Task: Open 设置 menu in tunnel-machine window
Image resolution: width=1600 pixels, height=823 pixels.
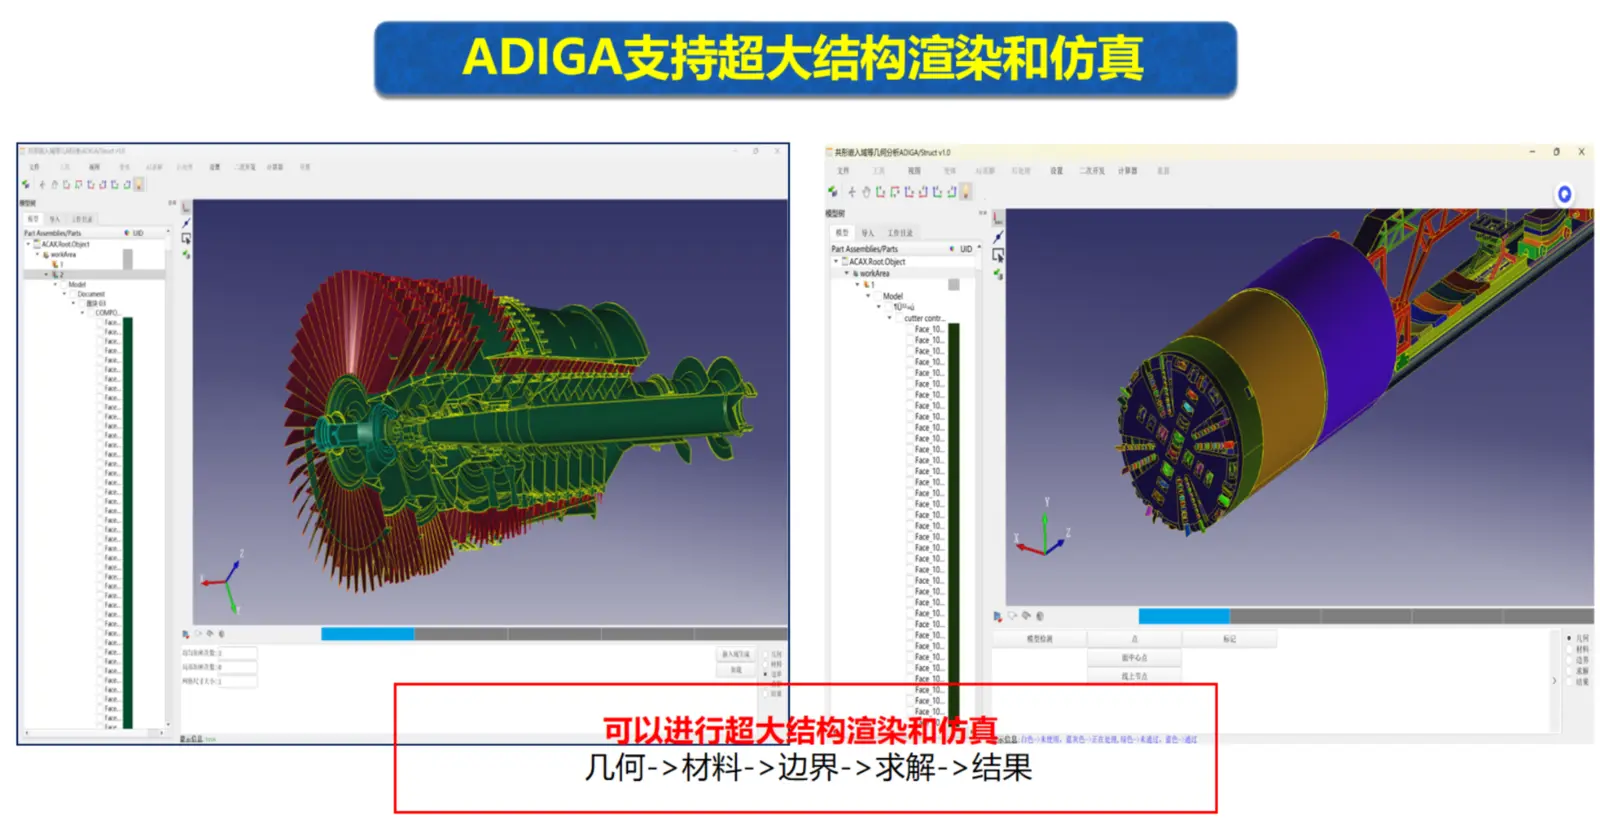Action: coord(1056,171)
